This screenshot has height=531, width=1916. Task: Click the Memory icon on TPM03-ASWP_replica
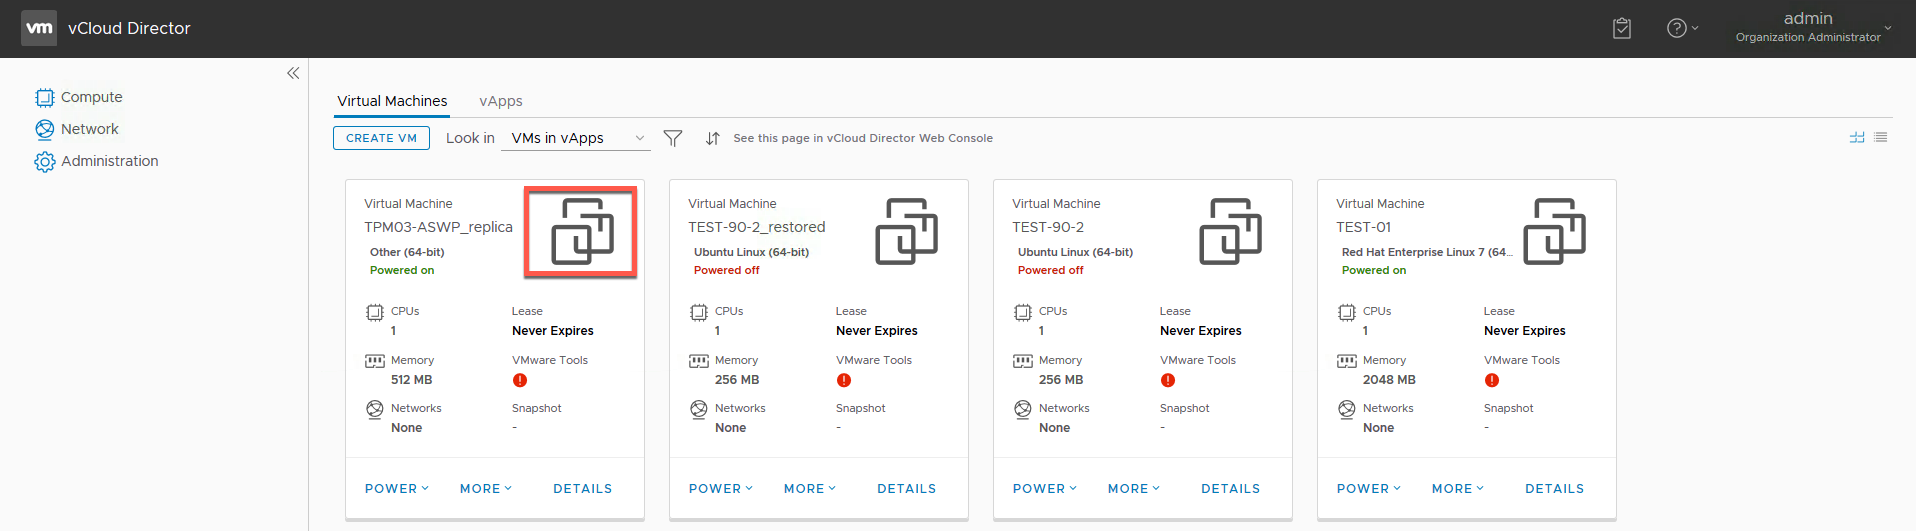[375, 361]
